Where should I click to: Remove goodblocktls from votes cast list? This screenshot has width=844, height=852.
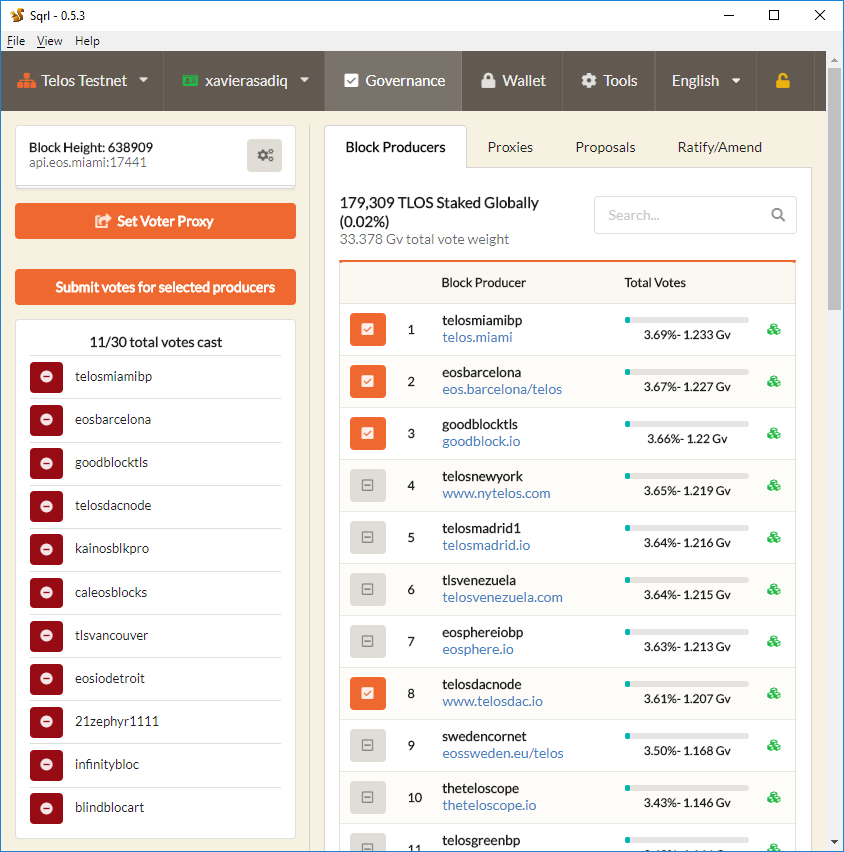46,462
